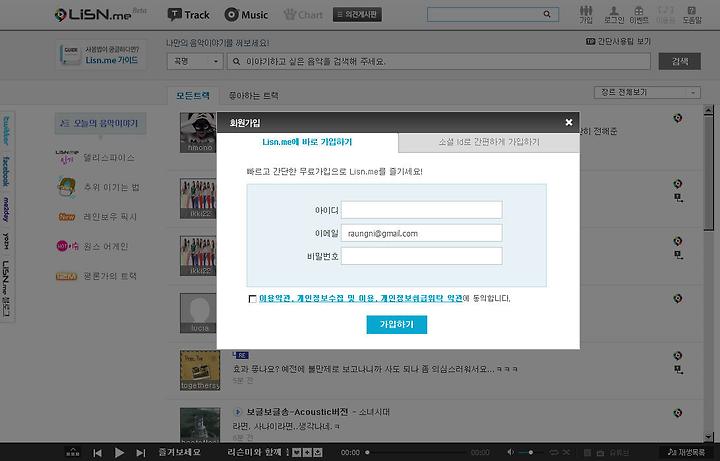The image size is (720, 461).
Task: Click the me2day side tab
Action: pyautogui.click(x=6, y=209)
